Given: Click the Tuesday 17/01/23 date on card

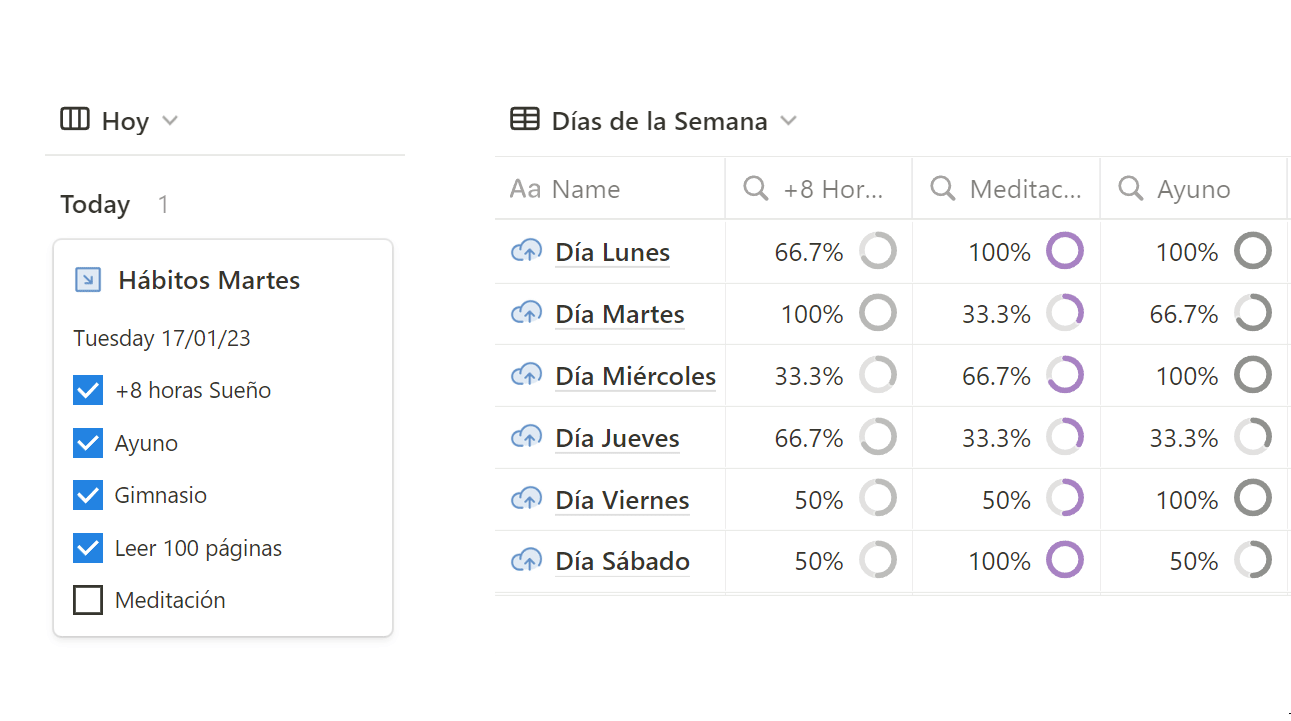Looking at the screenshot, I should (x=162, y=338).
